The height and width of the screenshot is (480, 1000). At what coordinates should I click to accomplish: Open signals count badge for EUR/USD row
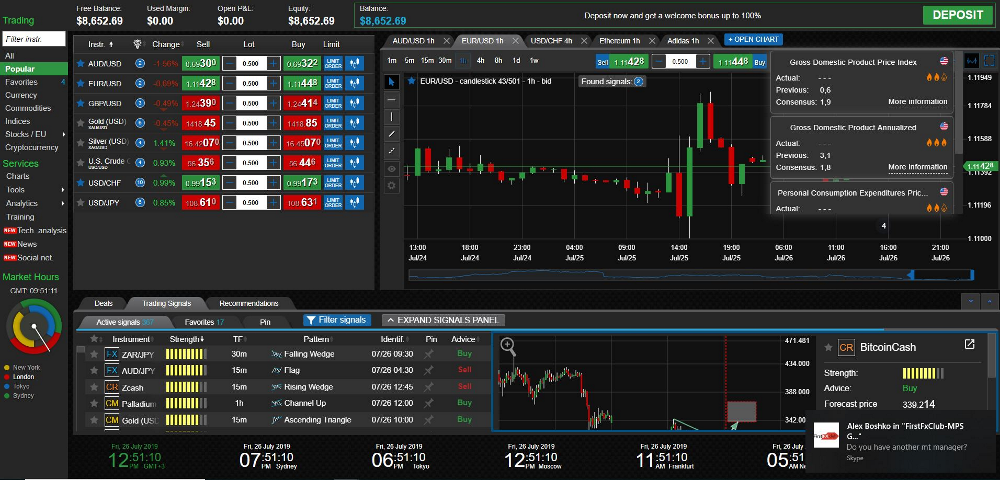[140, 84]
